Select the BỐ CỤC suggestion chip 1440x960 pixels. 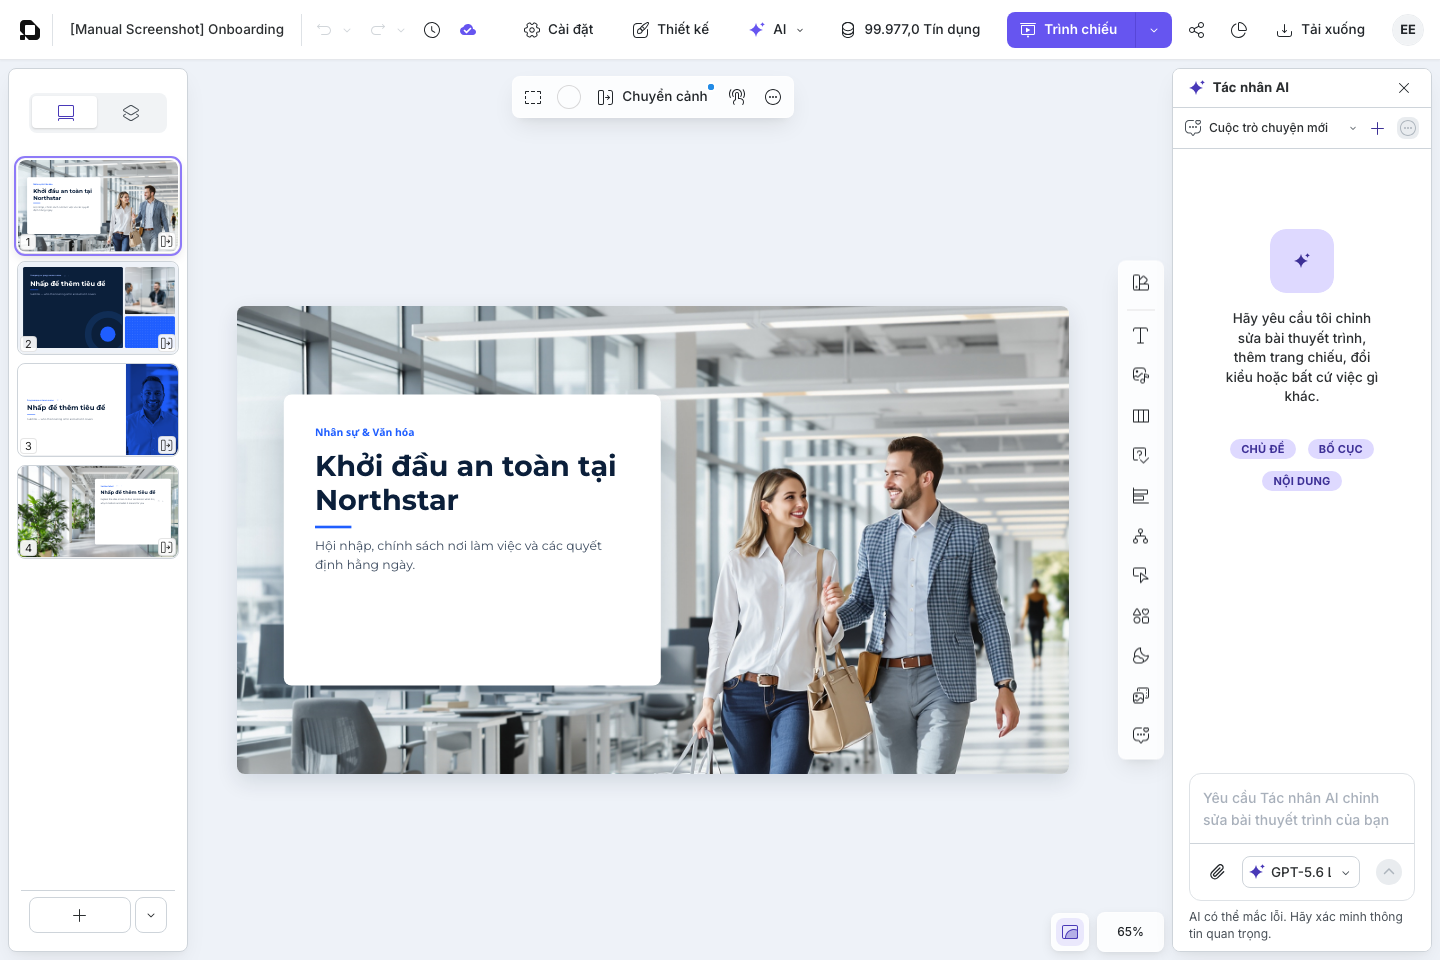pyautogui.click(x=1340, y=449)
